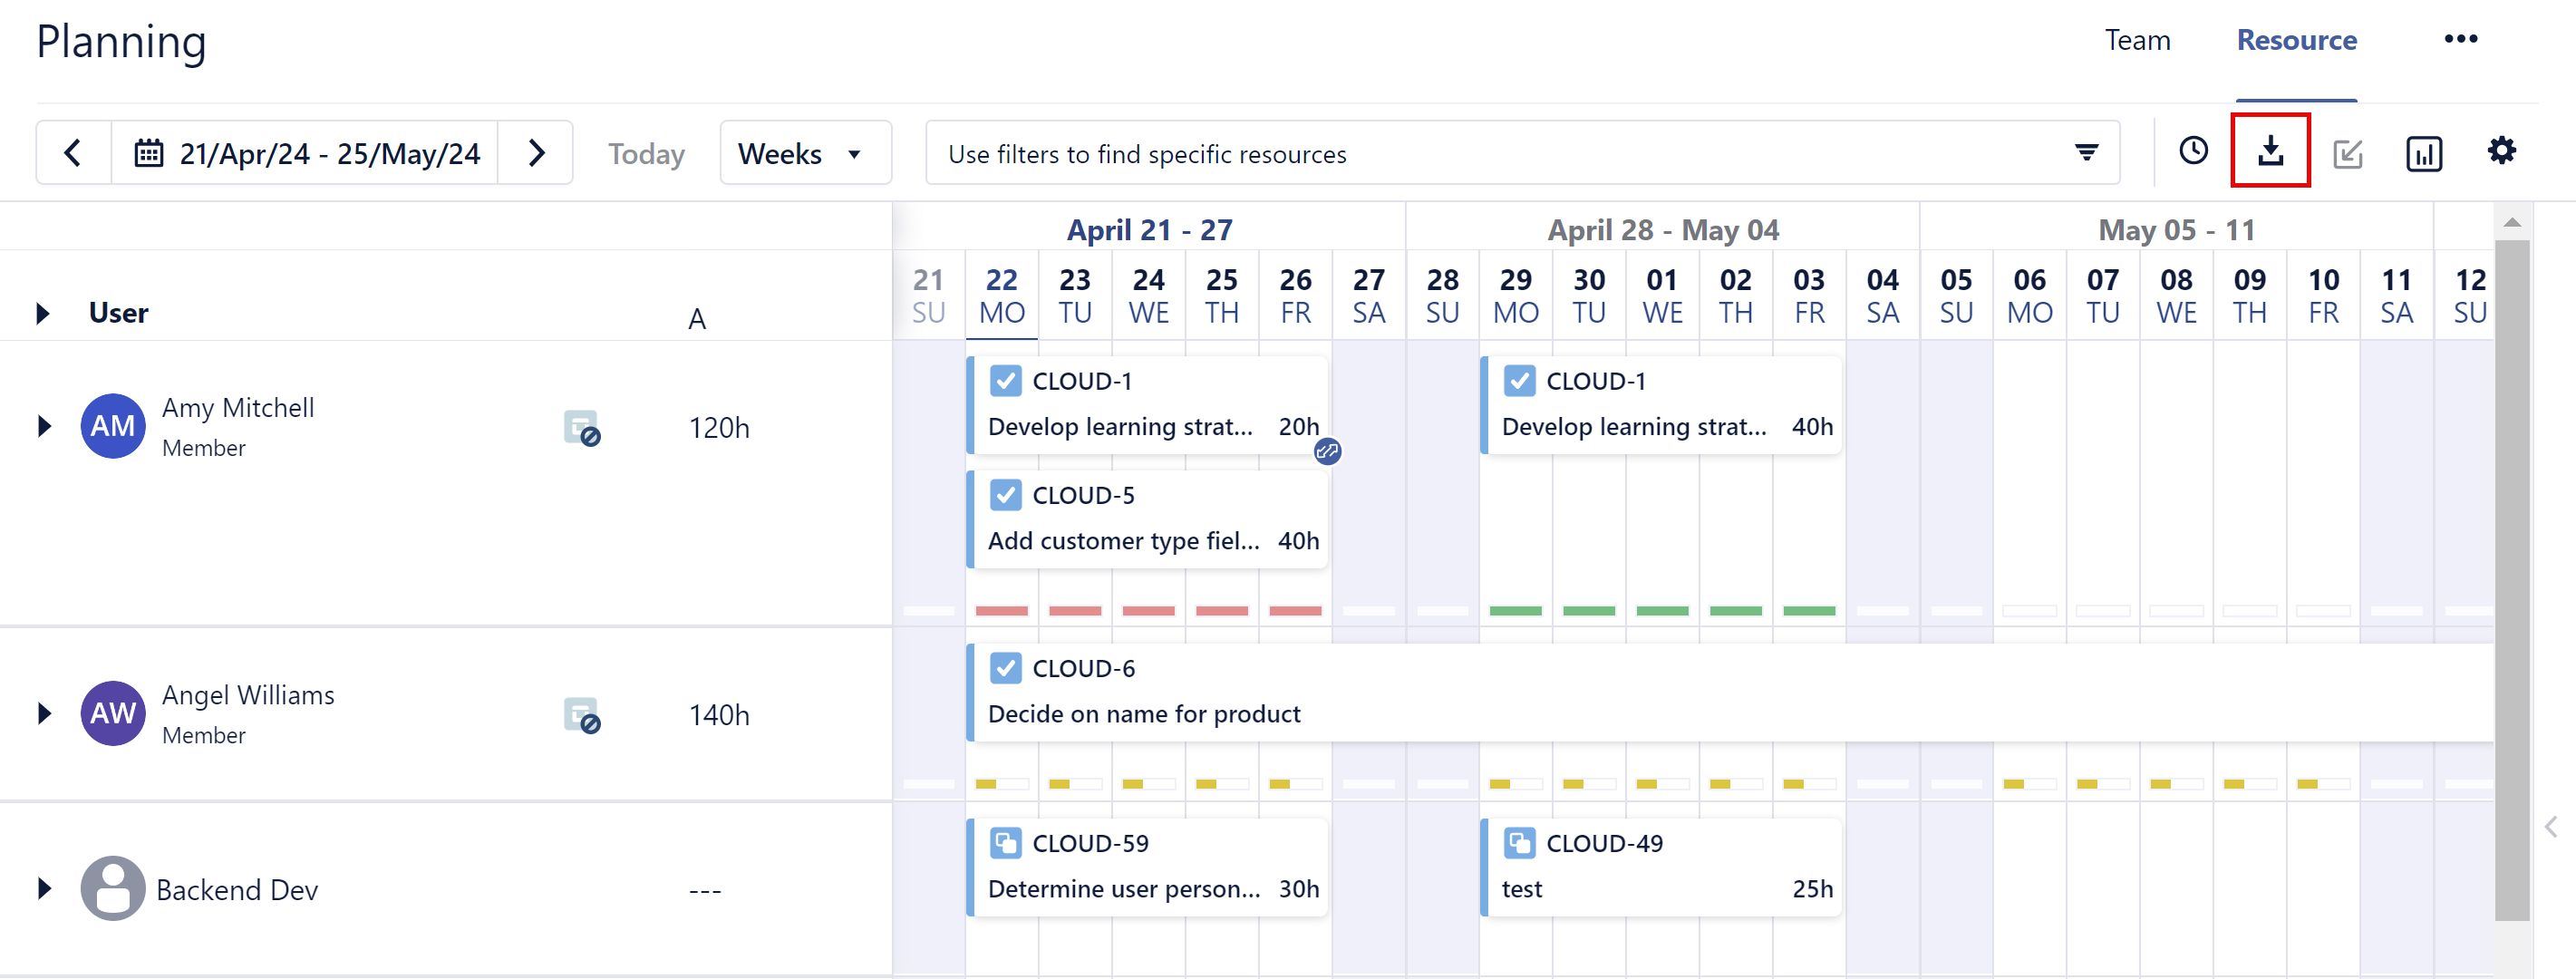The height and width of the screenshot is (979, 2576).
Task: Open the bar chart report icon
Action: 2423,154
